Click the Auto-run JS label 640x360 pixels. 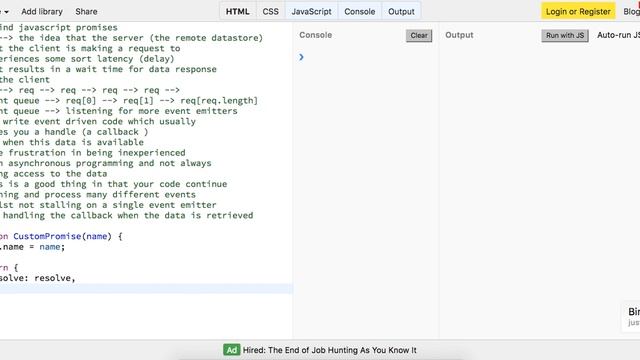tap(618, 35)
